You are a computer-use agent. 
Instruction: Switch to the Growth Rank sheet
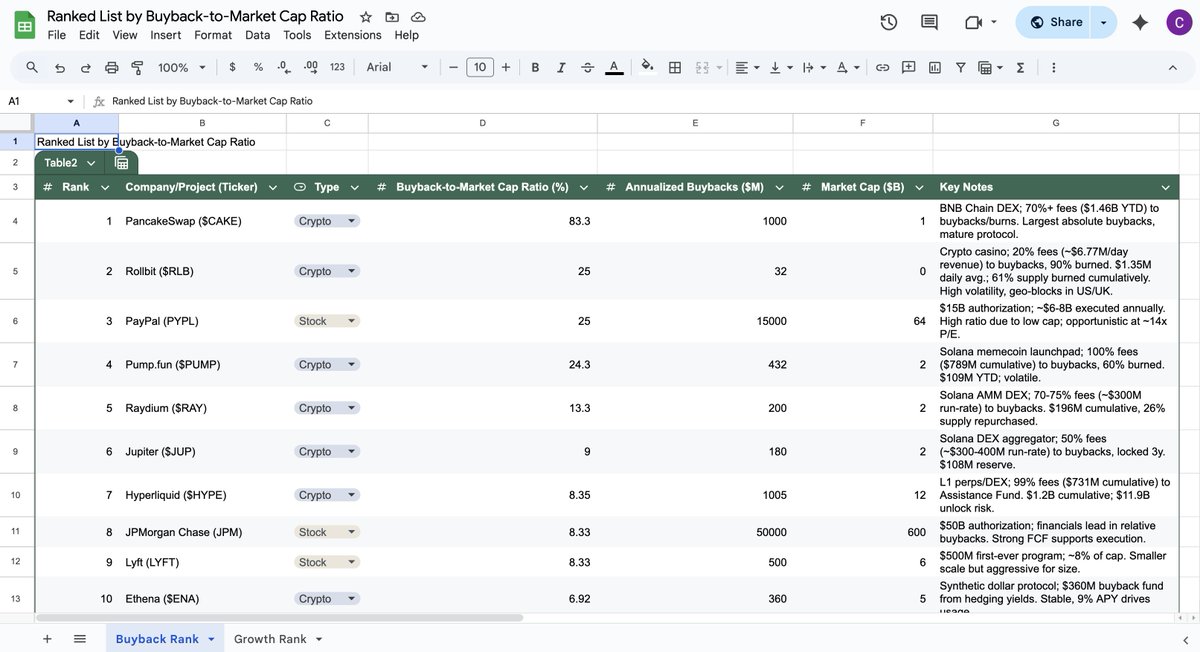pos(270,639)
